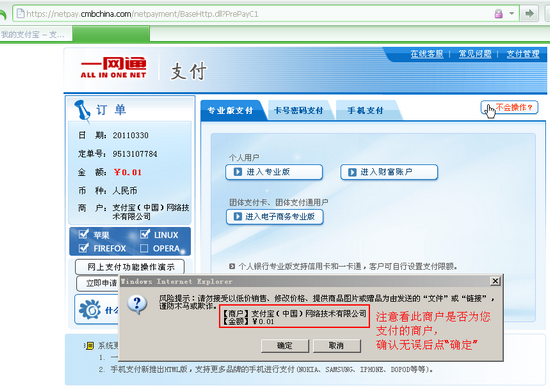Open 网上支付功能操作演示 button
Screen dimensions: 550x392
point(130,267)
